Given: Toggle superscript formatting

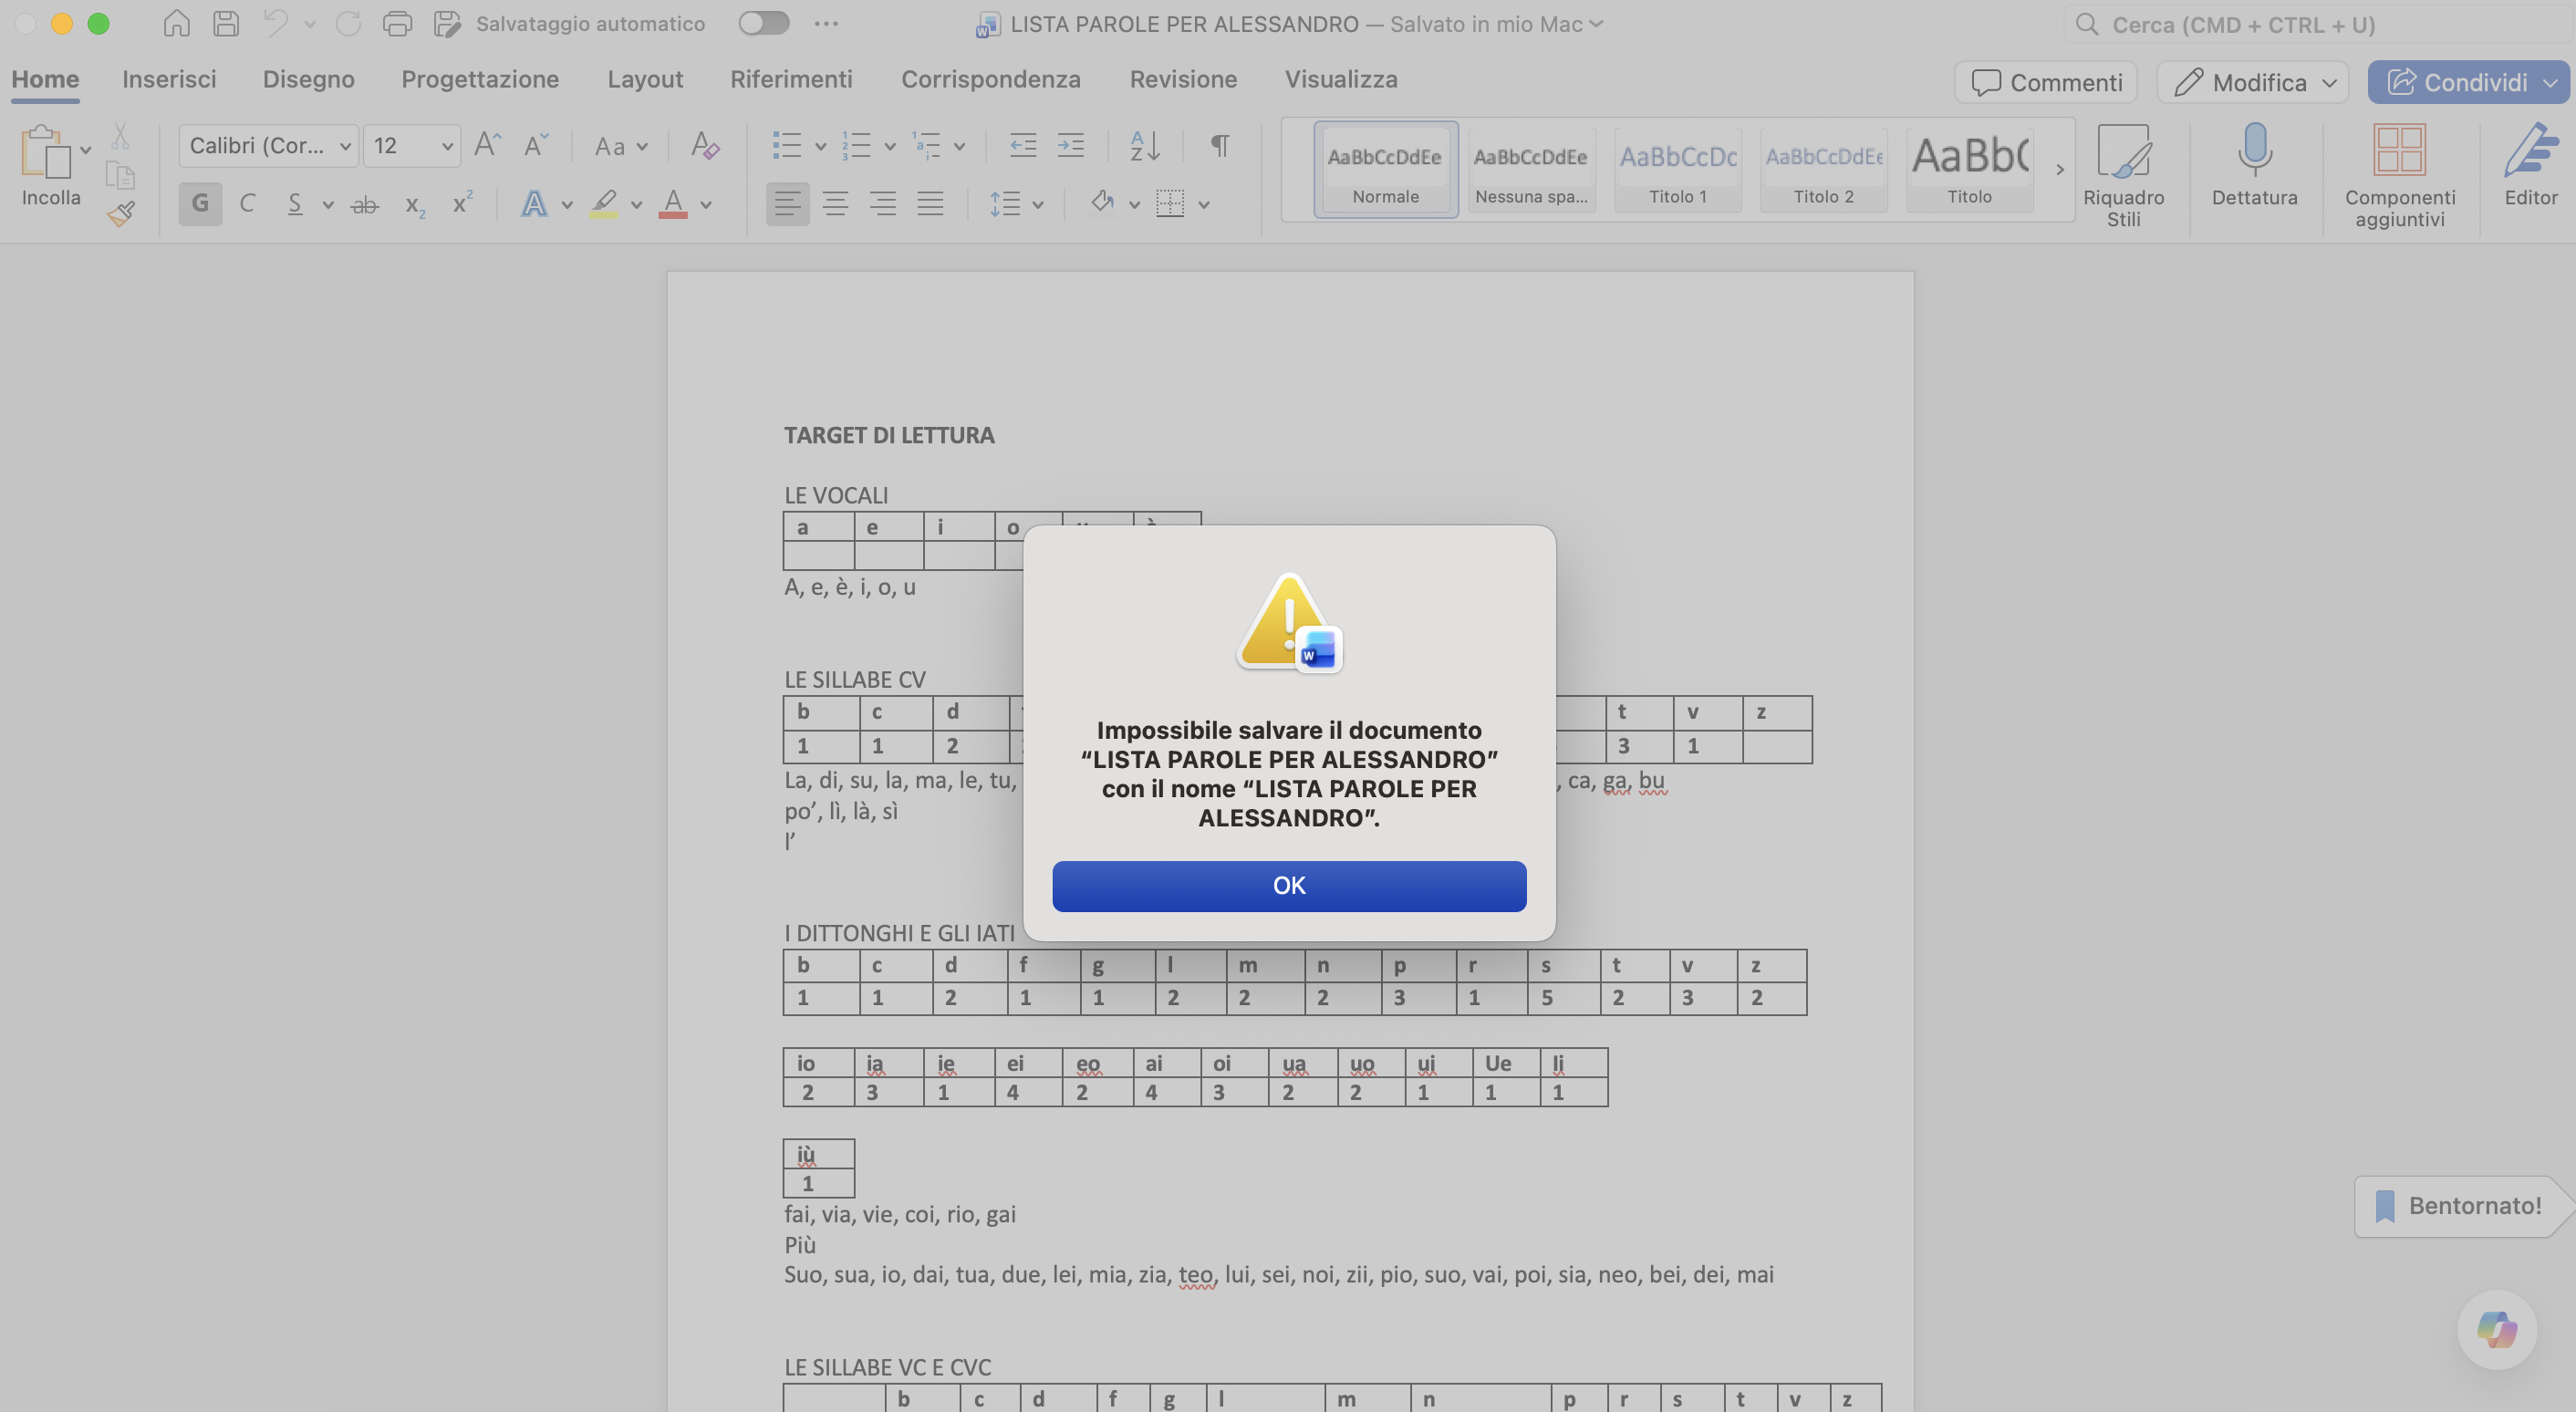Looking at the screenshot, I should click(x=462, y=204).
